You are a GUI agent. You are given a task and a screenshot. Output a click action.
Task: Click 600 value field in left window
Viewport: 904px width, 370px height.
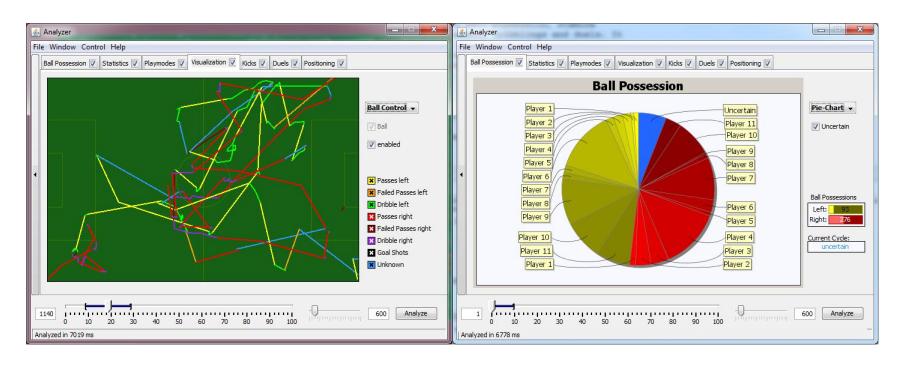pyautogui.click(x=379, y=314)
